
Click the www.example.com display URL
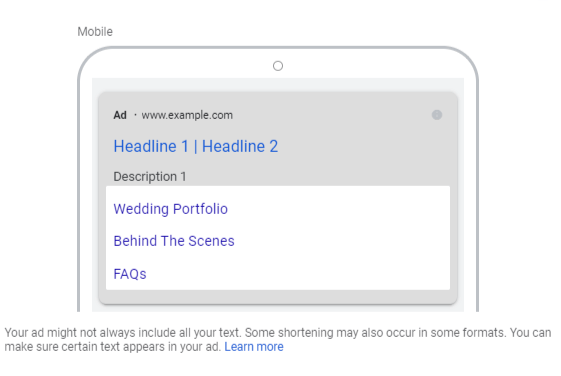pos(187,115)
